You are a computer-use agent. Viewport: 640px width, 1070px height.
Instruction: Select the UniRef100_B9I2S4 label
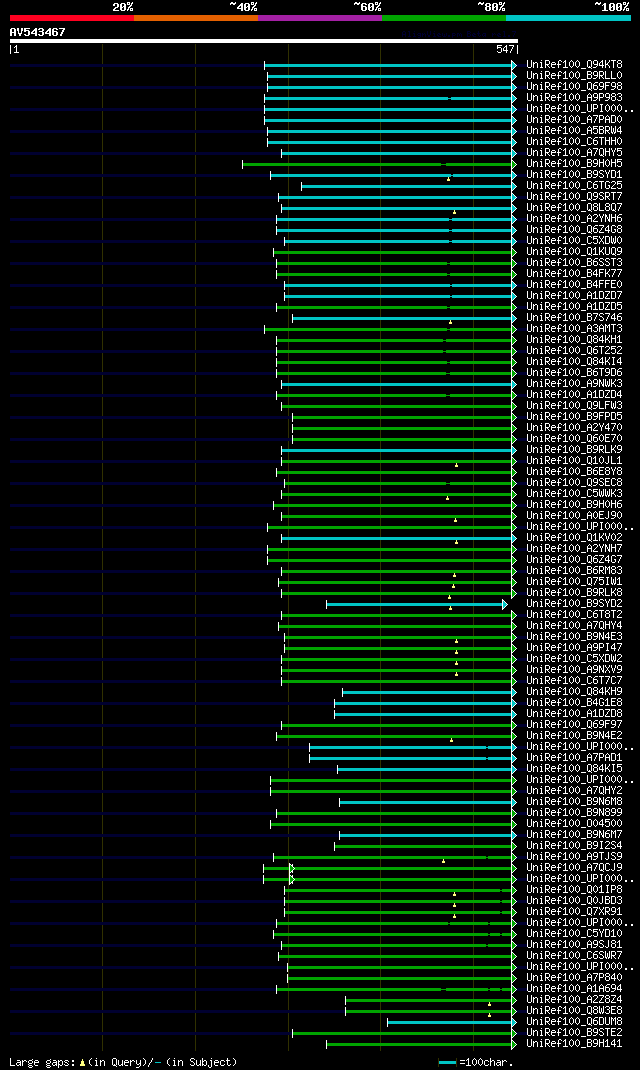point(574,845)
